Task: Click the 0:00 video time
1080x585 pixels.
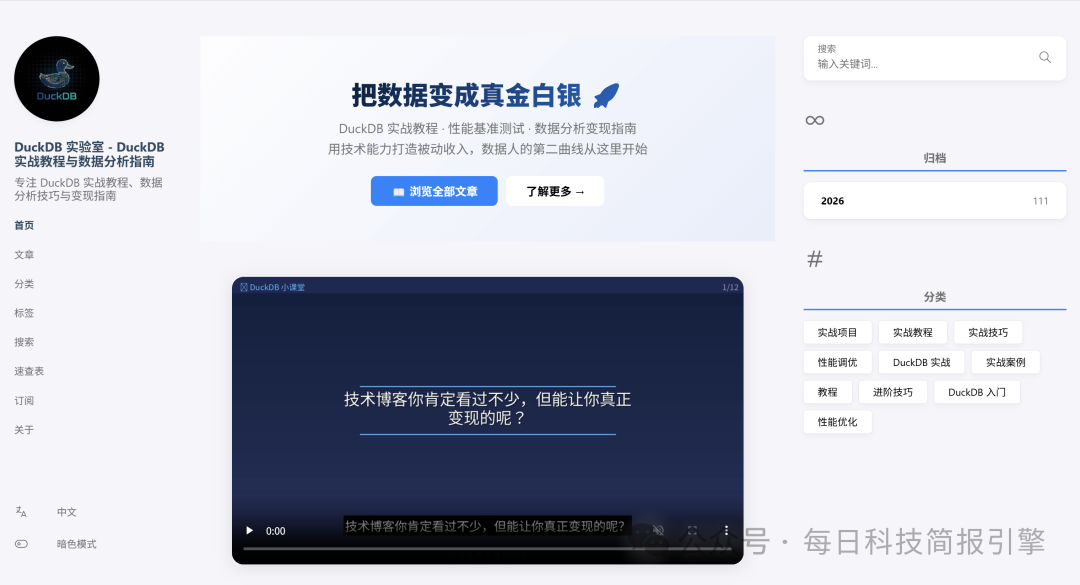Action: coord(276,531)
